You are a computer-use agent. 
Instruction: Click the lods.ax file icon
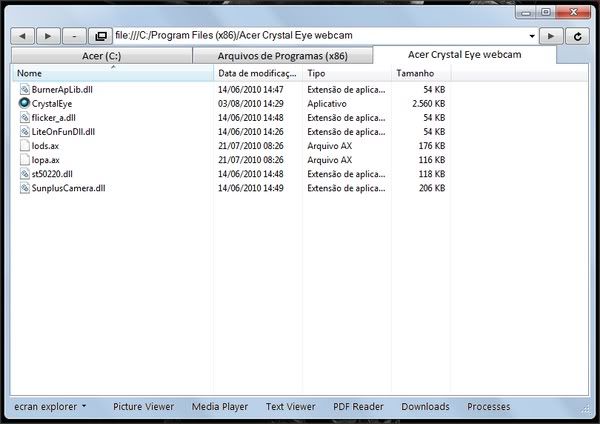pos(24,146)
